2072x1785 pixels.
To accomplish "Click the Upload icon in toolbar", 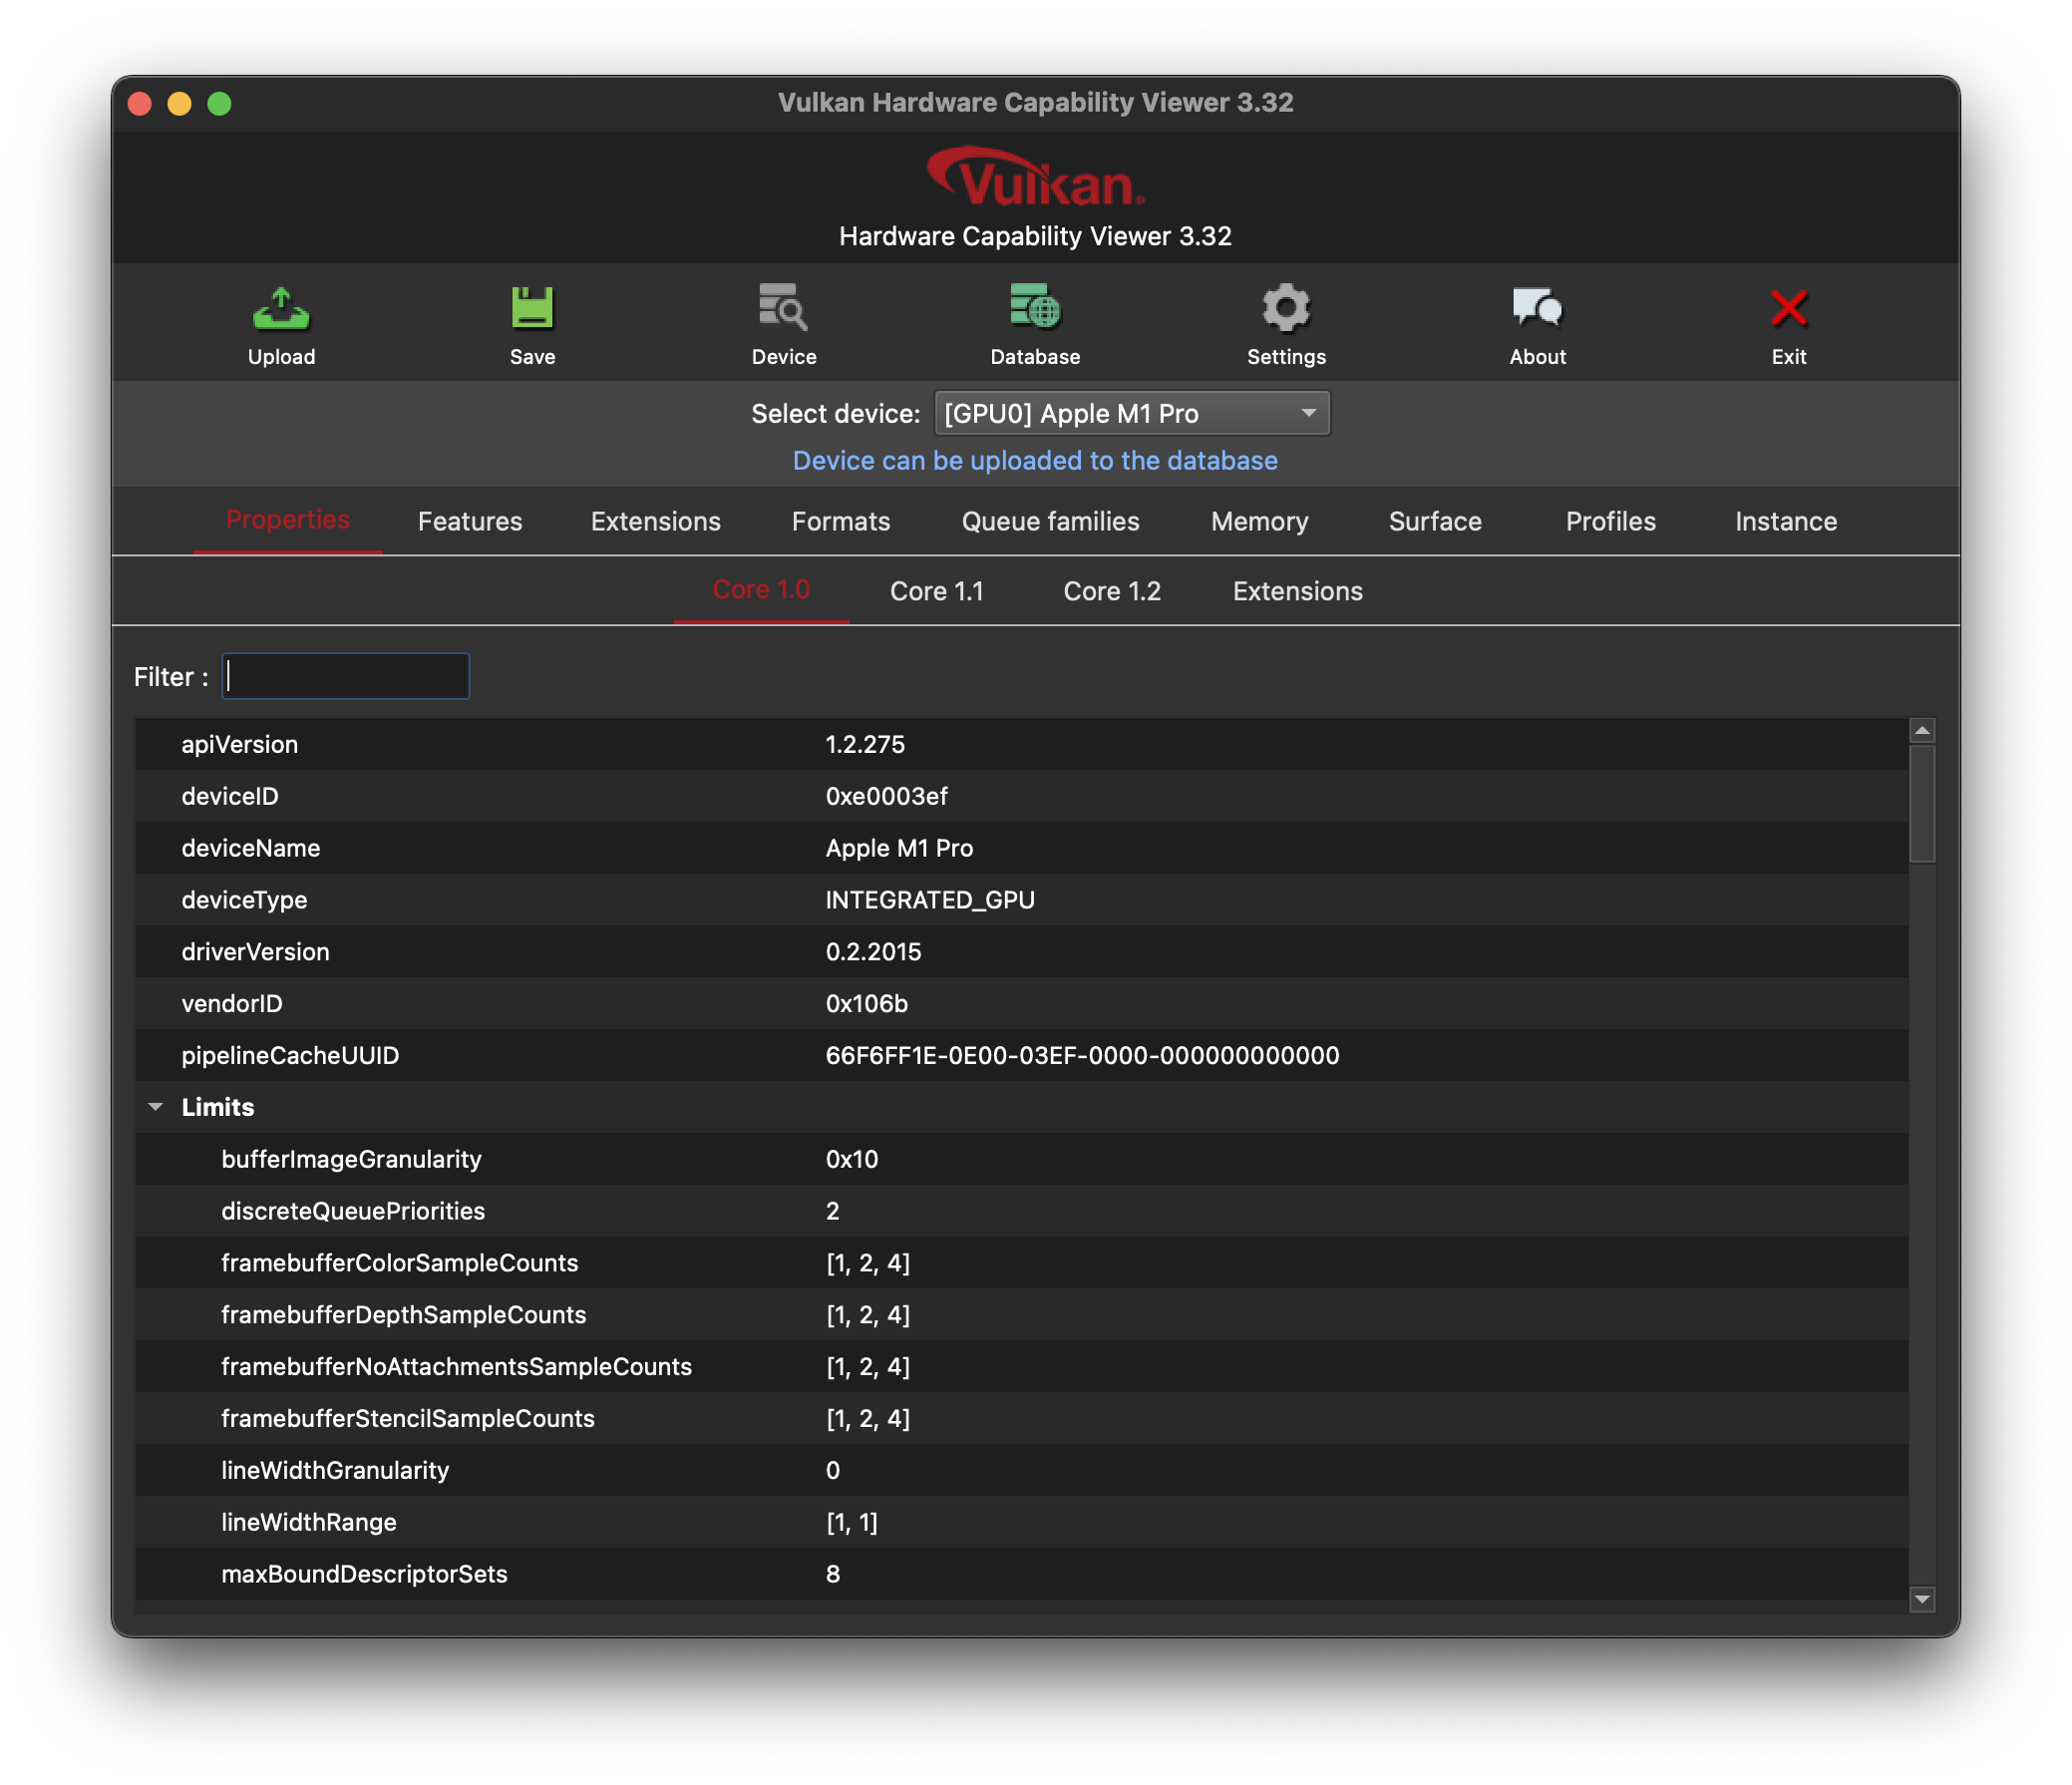I will [281, 310].
